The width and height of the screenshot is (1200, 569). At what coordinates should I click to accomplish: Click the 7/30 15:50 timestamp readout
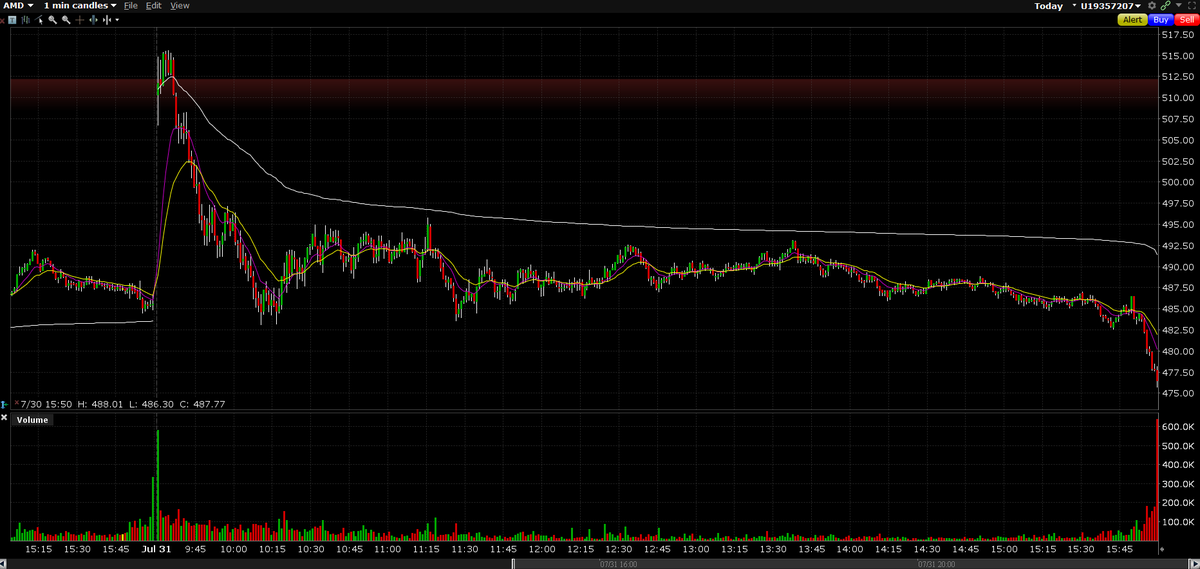pos(46,404)
